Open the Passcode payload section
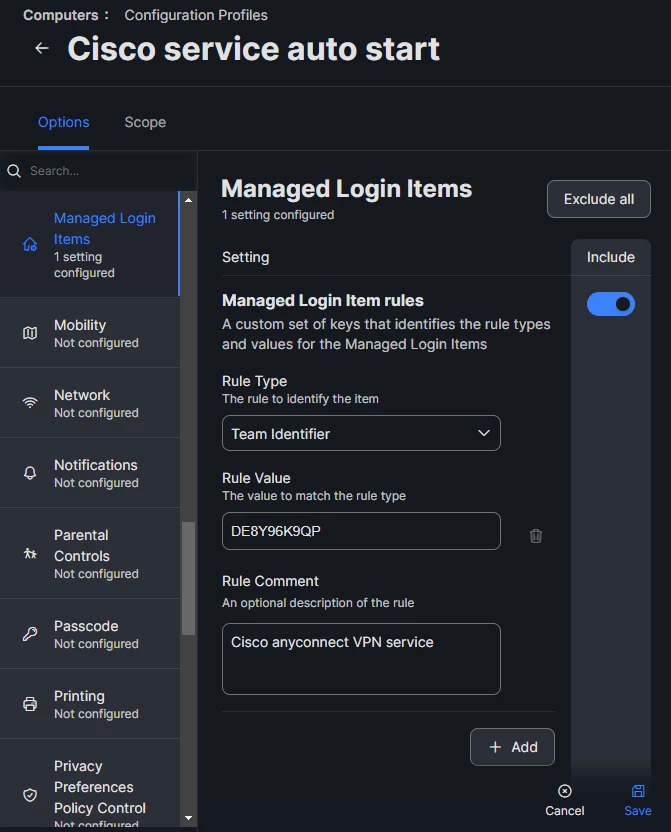The width and height of the screenshot is (671, 832). click(90, 634)
